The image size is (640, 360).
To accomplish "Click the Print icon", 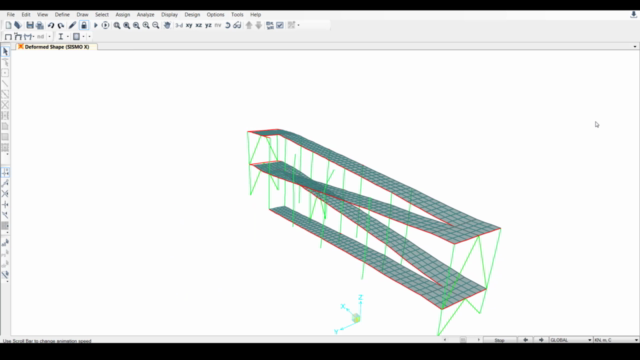I will tap(40, 25).
